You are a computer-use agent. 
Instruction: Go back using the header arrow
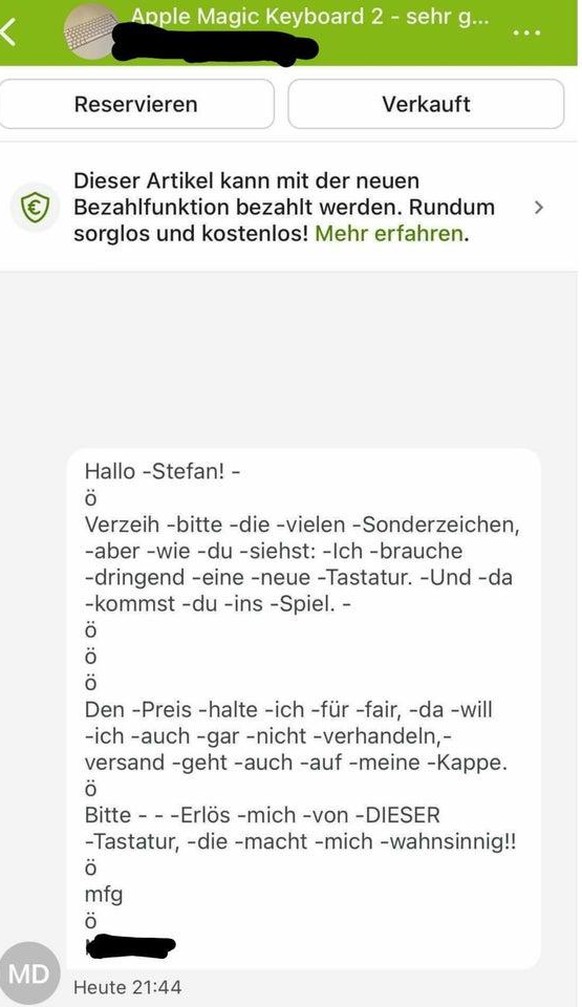point(8,32)
